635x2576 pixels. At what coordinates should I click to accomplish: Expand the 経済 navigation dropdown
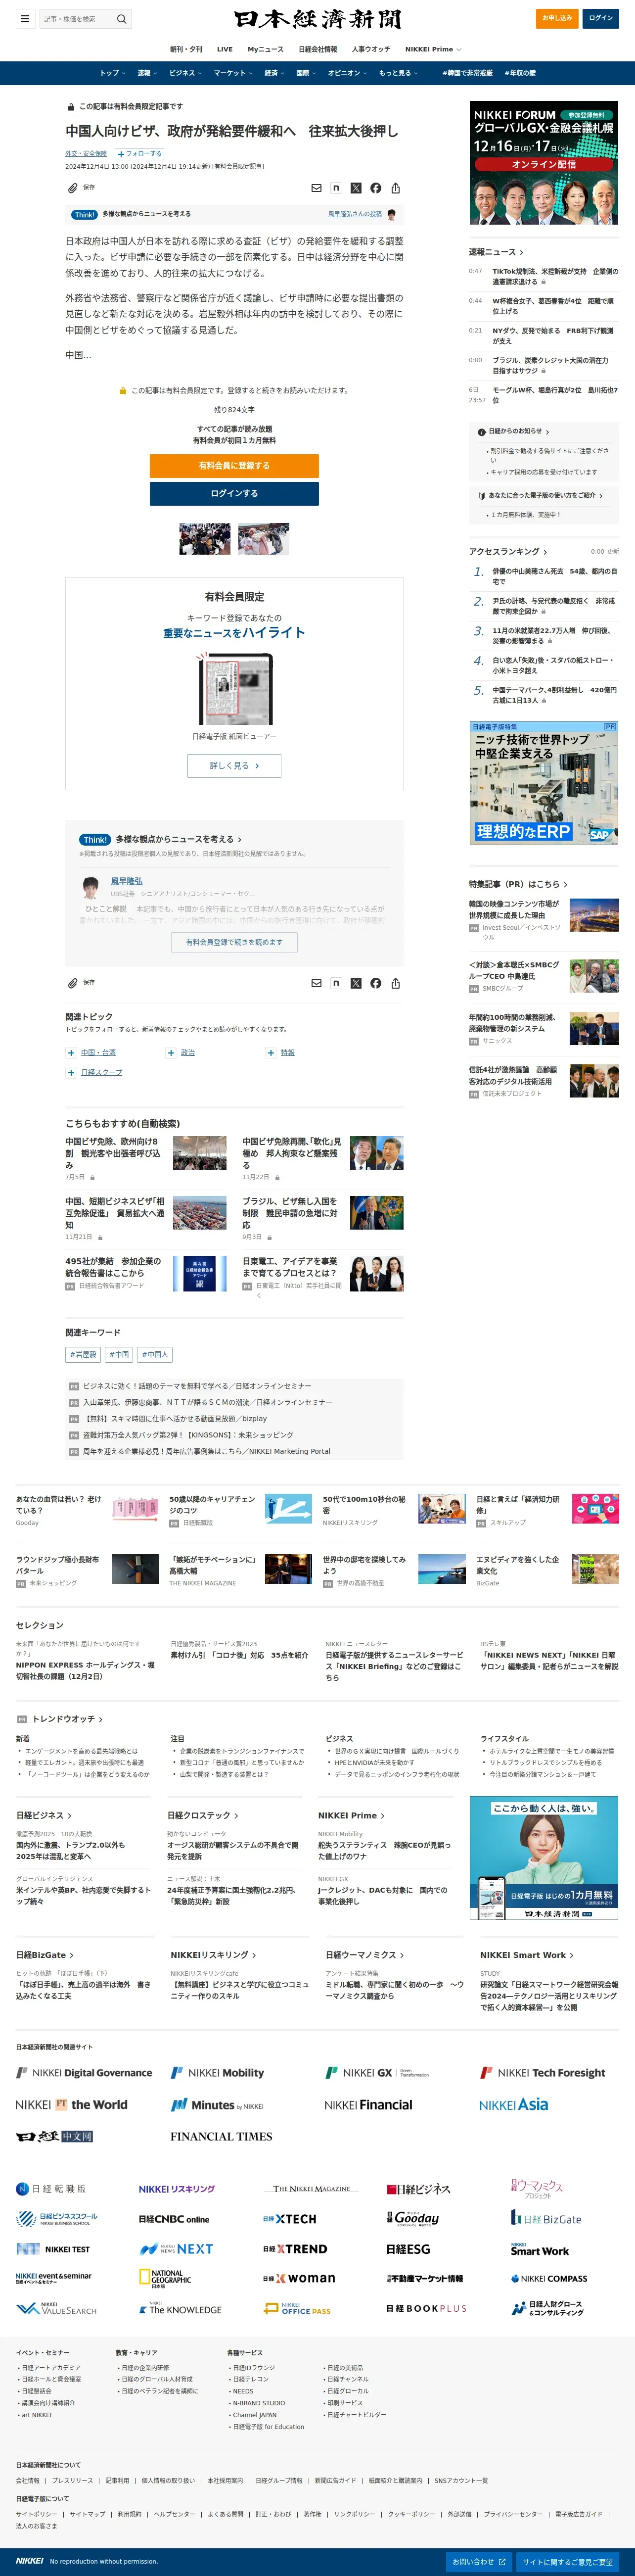(x=274, y=73)
